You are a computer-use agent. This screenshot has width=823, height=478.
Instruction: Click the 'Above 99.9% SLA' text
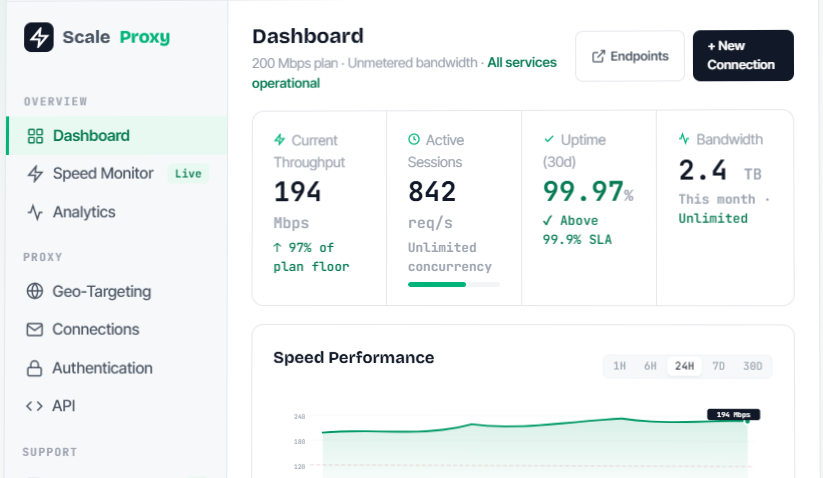(577, 230)
